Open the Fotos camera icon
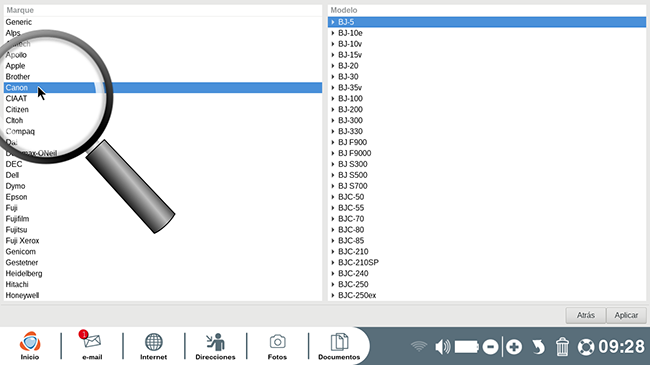 277,342
